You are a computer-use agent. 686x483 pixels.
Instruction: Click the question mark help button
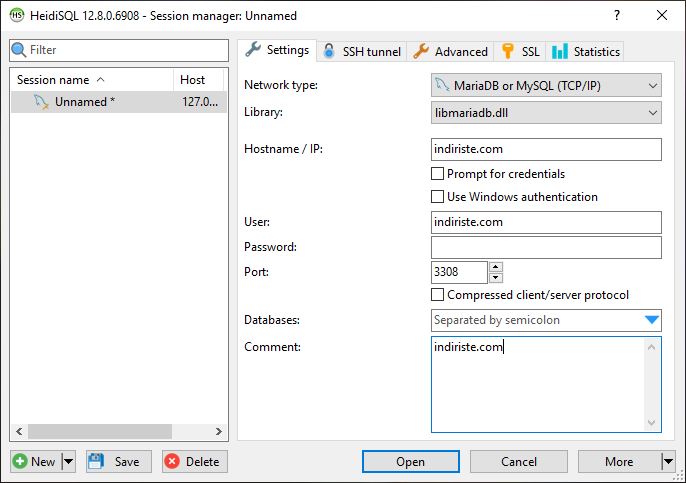[x=617, y=16]
